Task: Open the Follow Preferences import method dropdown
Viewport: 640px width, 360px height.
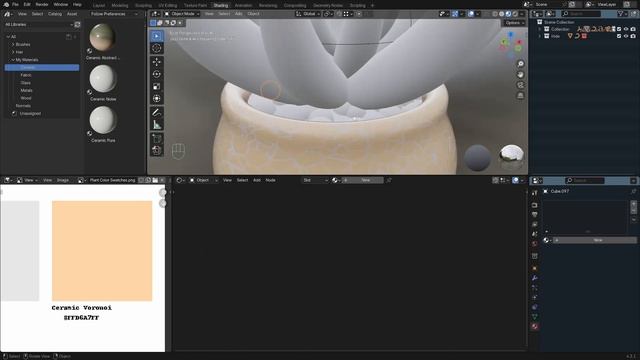Action: (x=114, y=14)
